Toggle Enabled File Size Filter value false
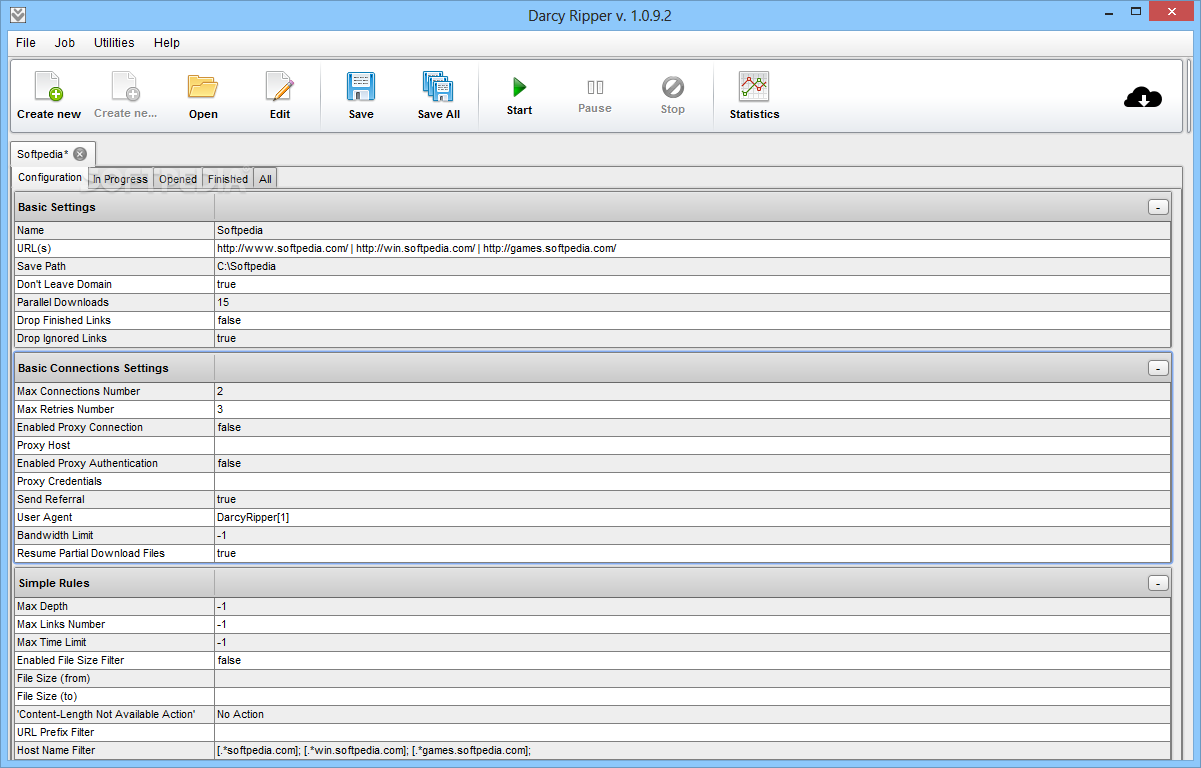Viewport: 1201px width, 768px height. (692, 660)
